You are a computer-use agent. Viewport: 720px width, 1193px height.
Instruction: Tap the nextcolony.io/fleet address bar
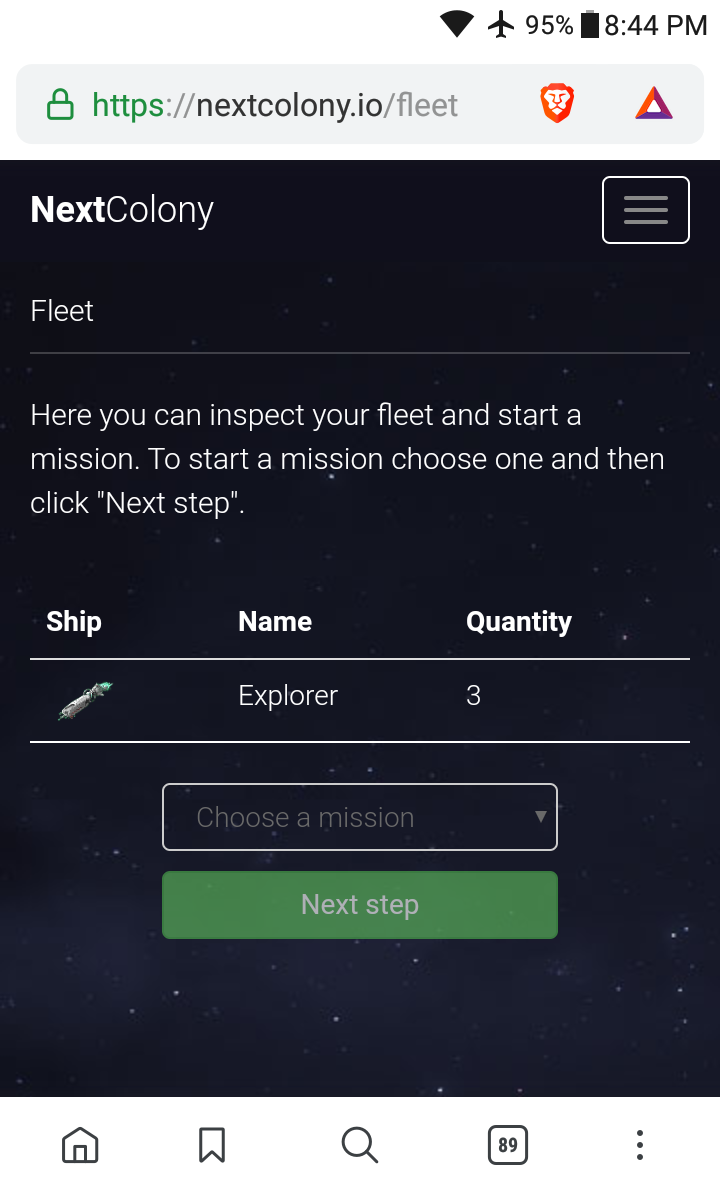point(275,105)
